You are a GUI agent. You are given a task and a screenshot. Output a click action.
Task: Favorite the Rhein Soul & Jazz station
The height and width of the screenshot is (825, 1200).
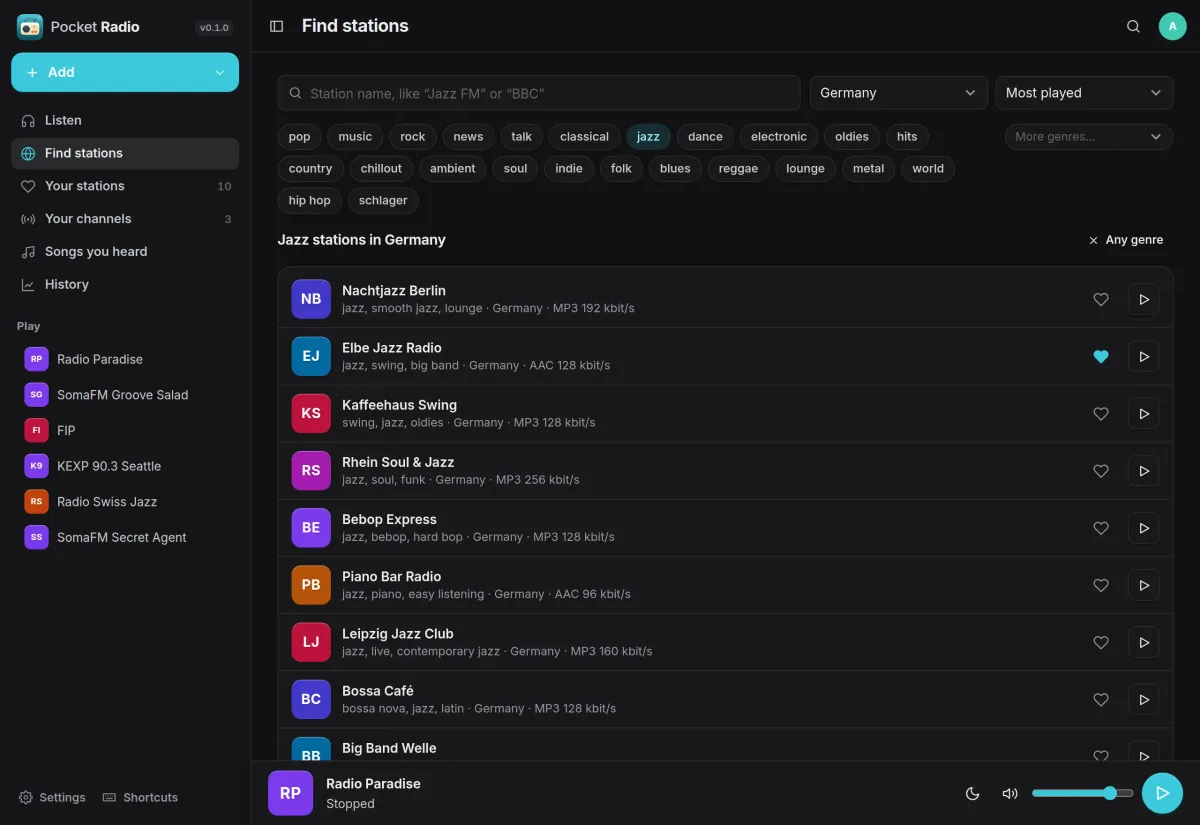(1101, 470)
